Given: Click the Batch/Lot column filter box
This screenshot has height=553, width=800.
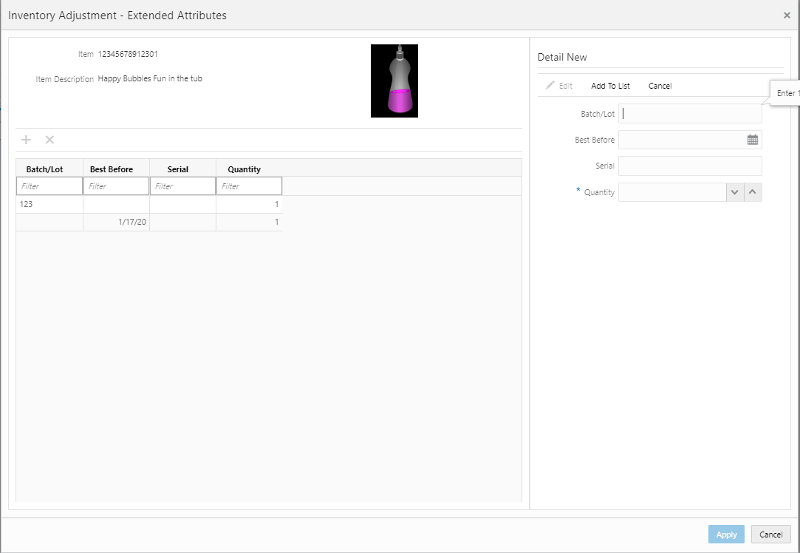Looking at the screenshot, I should click(49, 186).
